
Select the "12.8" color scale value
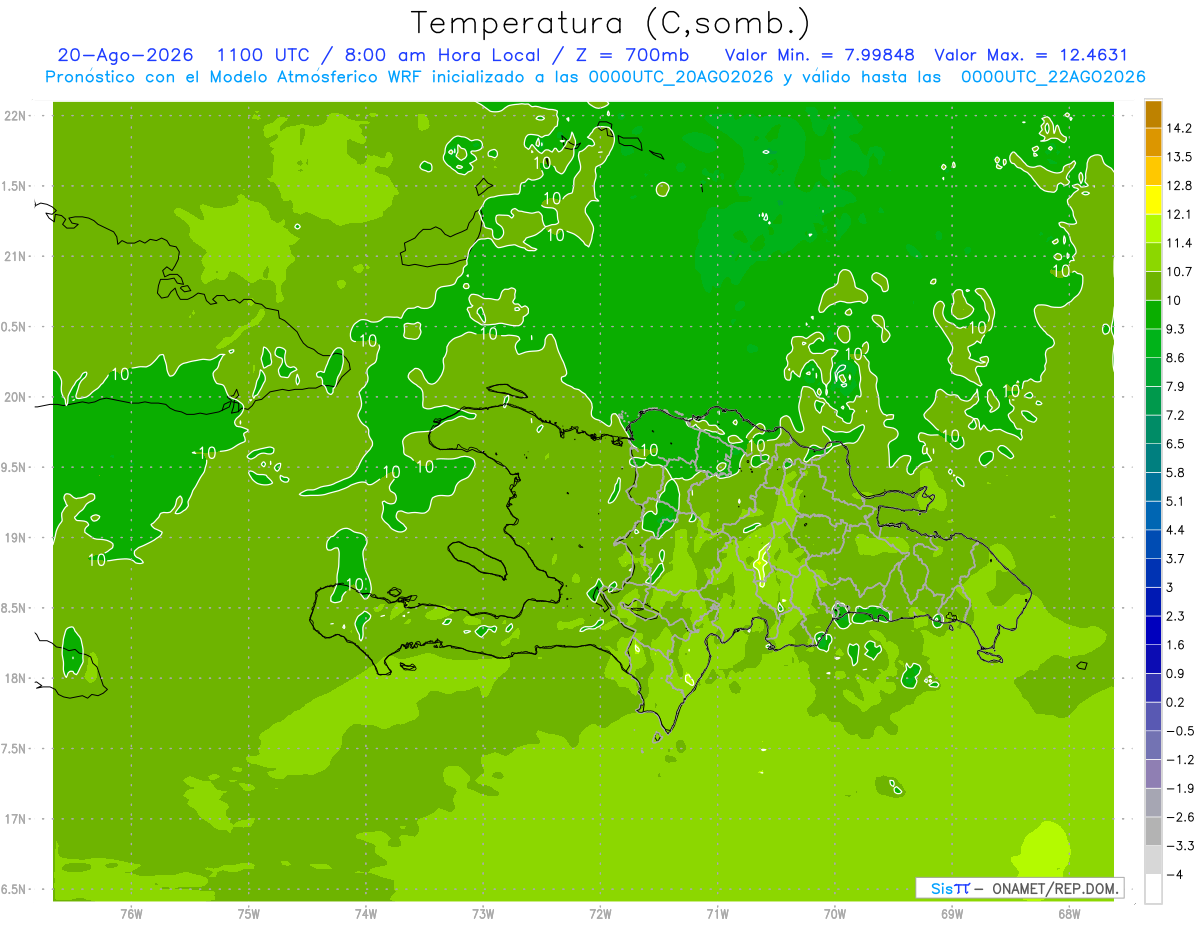coord(1180,186)
